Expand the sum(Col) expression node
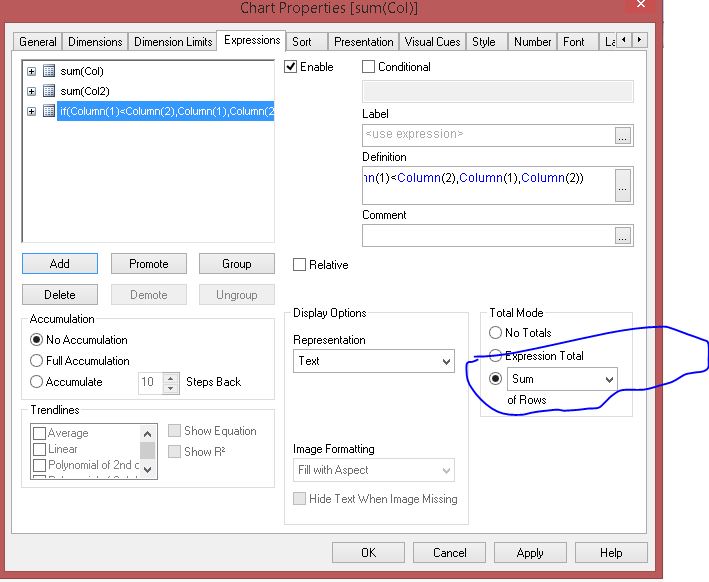 (x=31, y=71)
